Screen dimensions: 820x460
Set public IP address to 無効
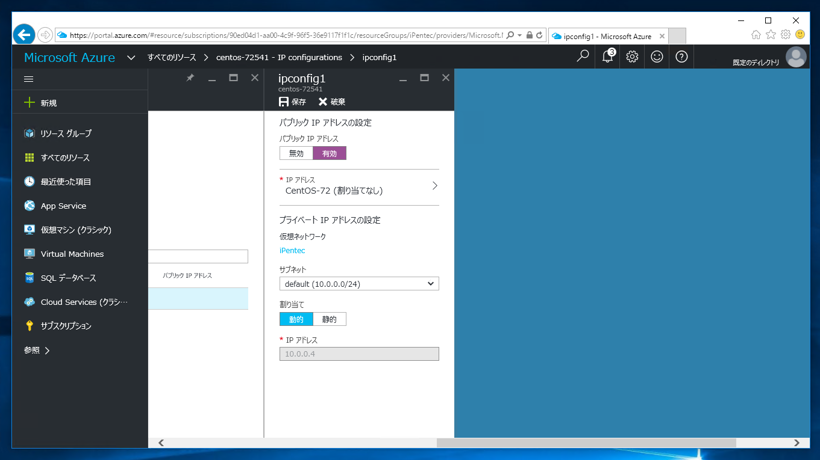tap(296, 153)
